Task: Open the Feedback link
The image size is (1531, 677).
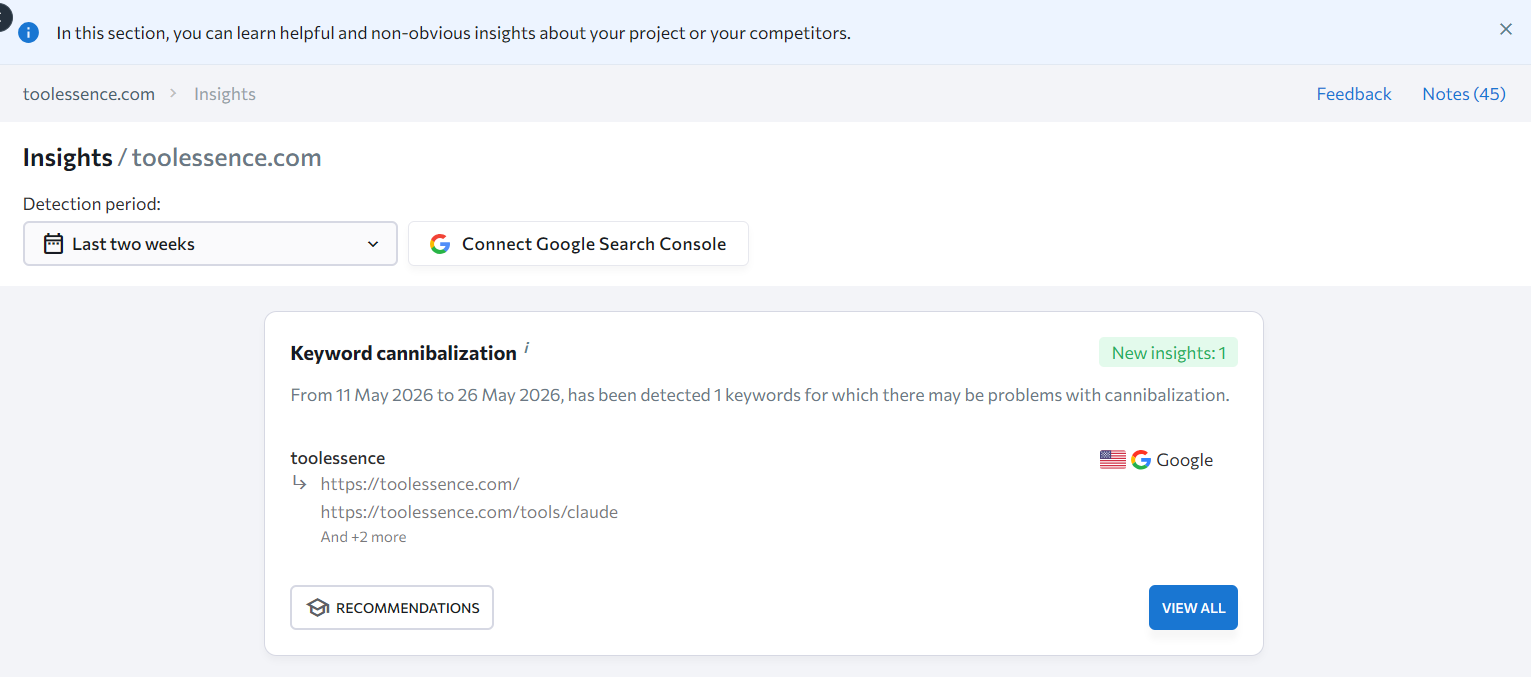Action: 1354,94
